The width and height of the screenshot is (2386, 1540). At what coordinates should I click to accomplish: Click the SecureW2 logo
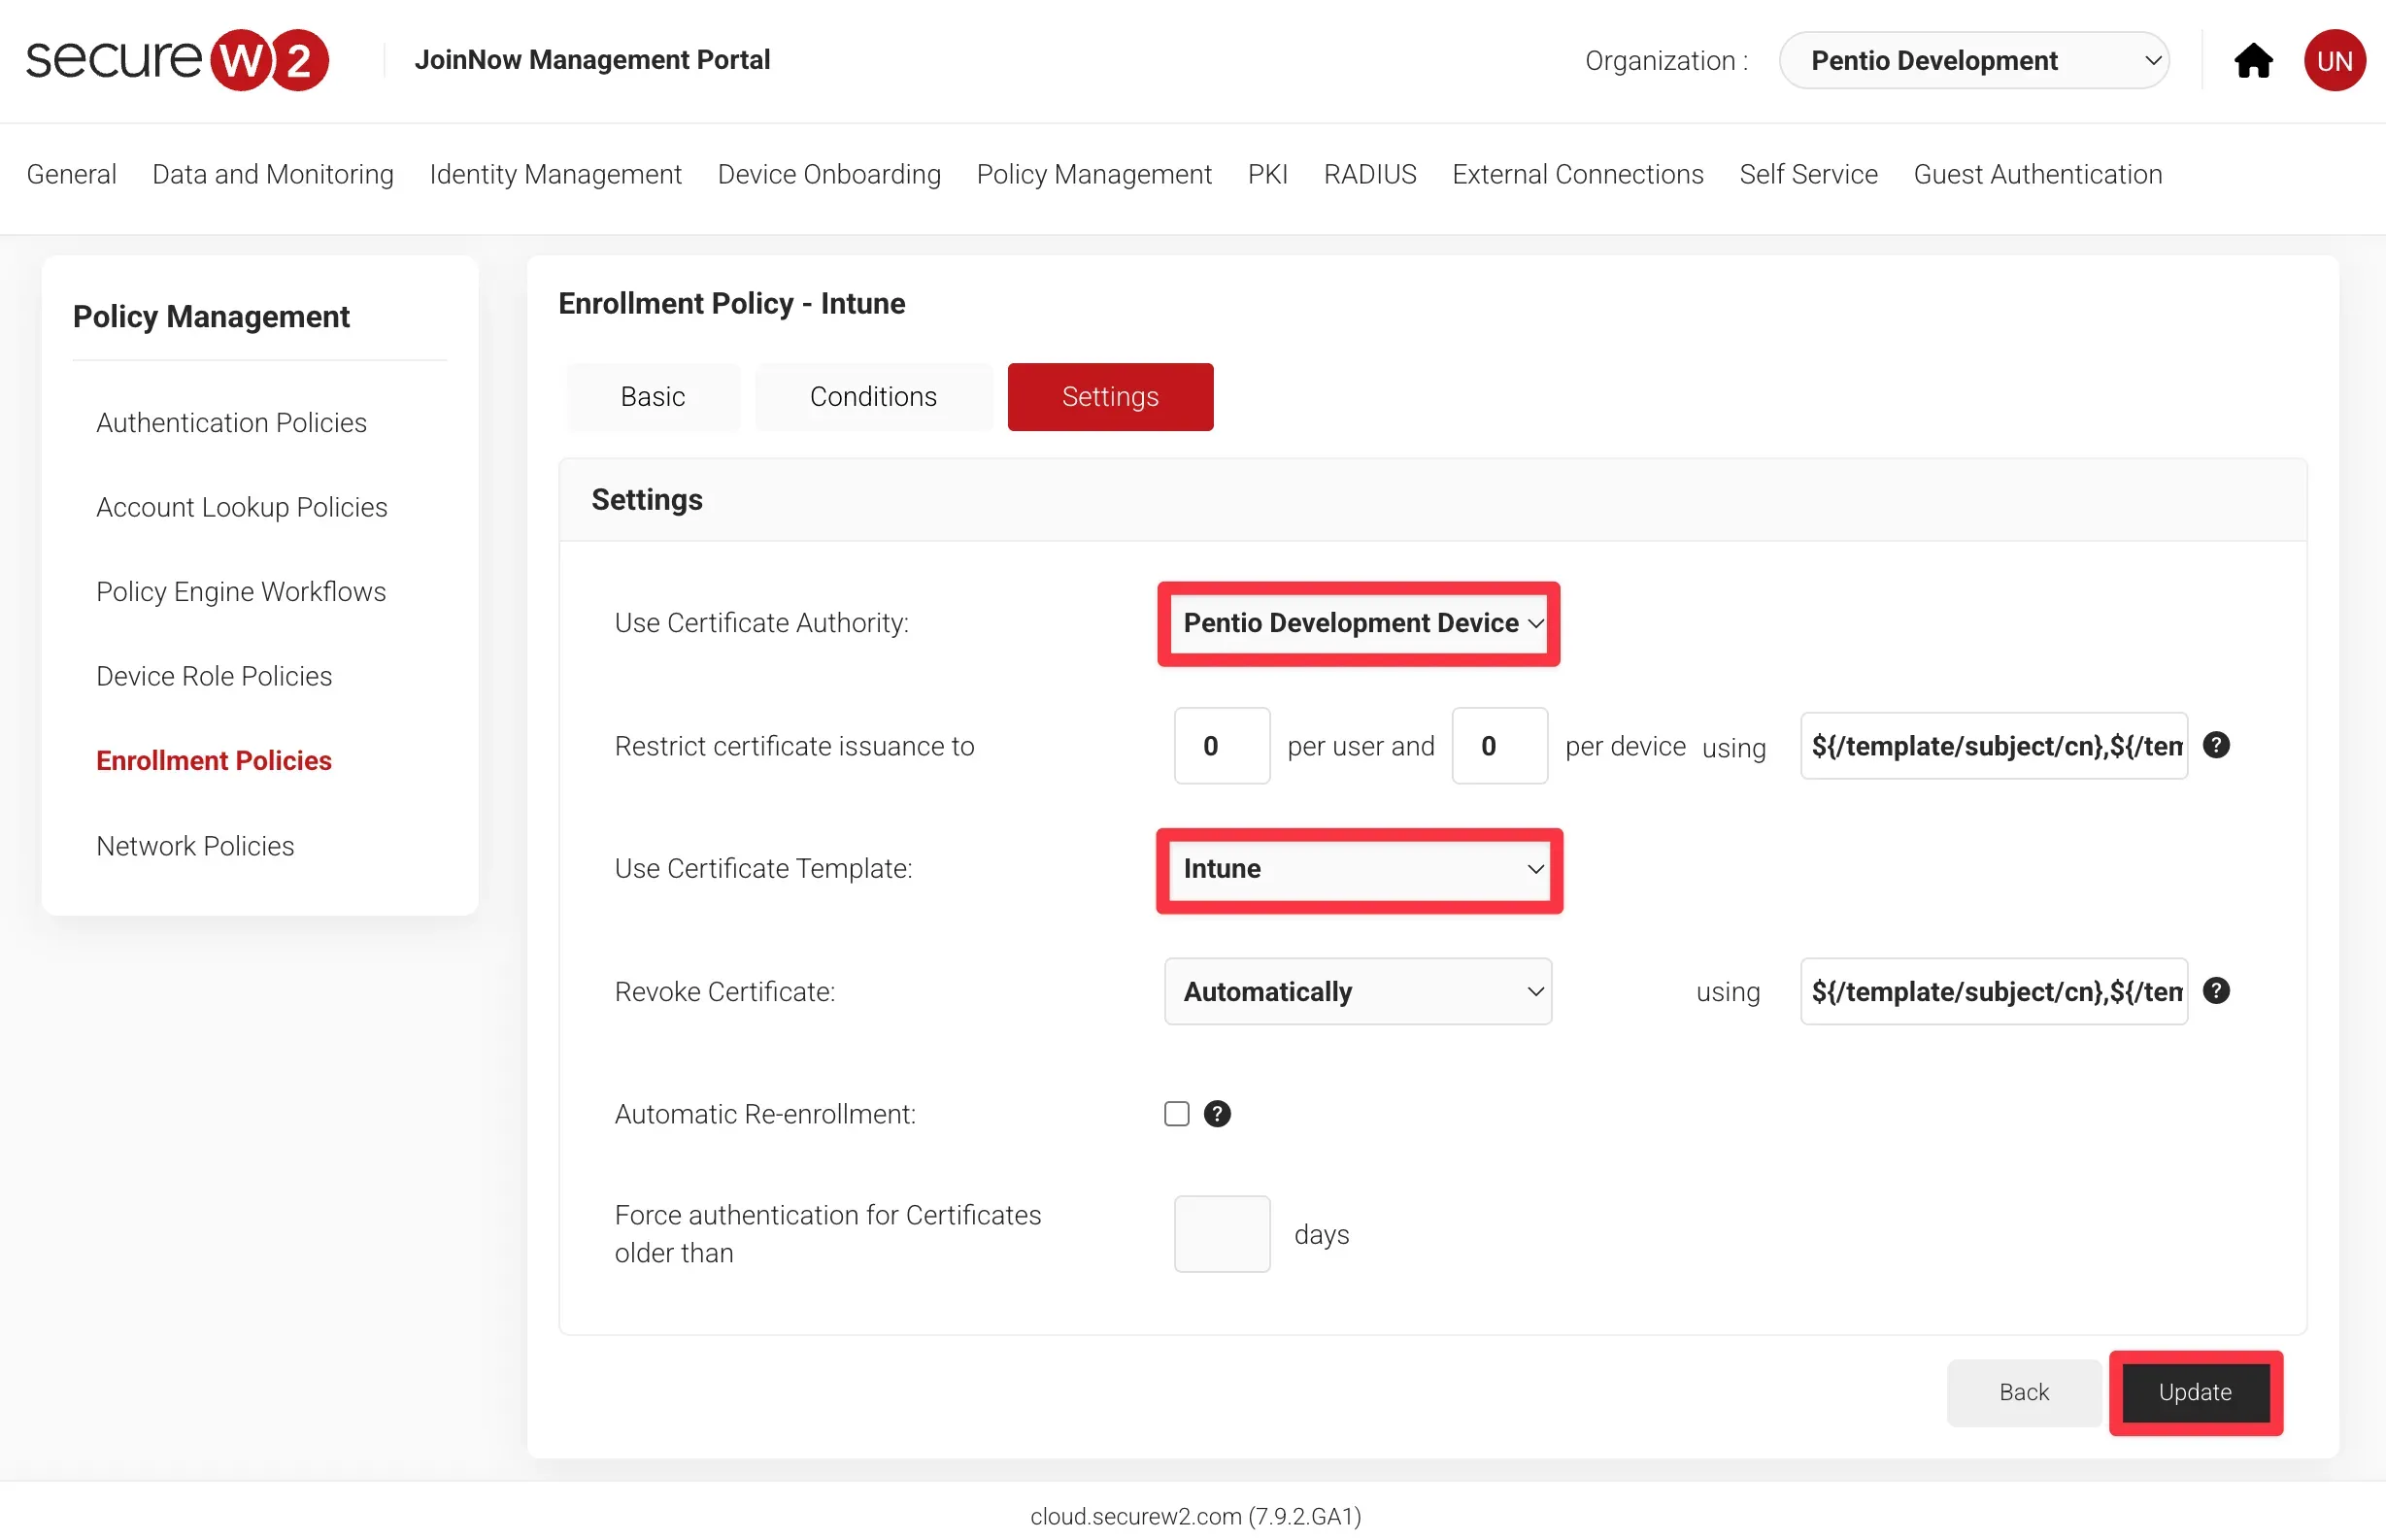click(177, 60)
